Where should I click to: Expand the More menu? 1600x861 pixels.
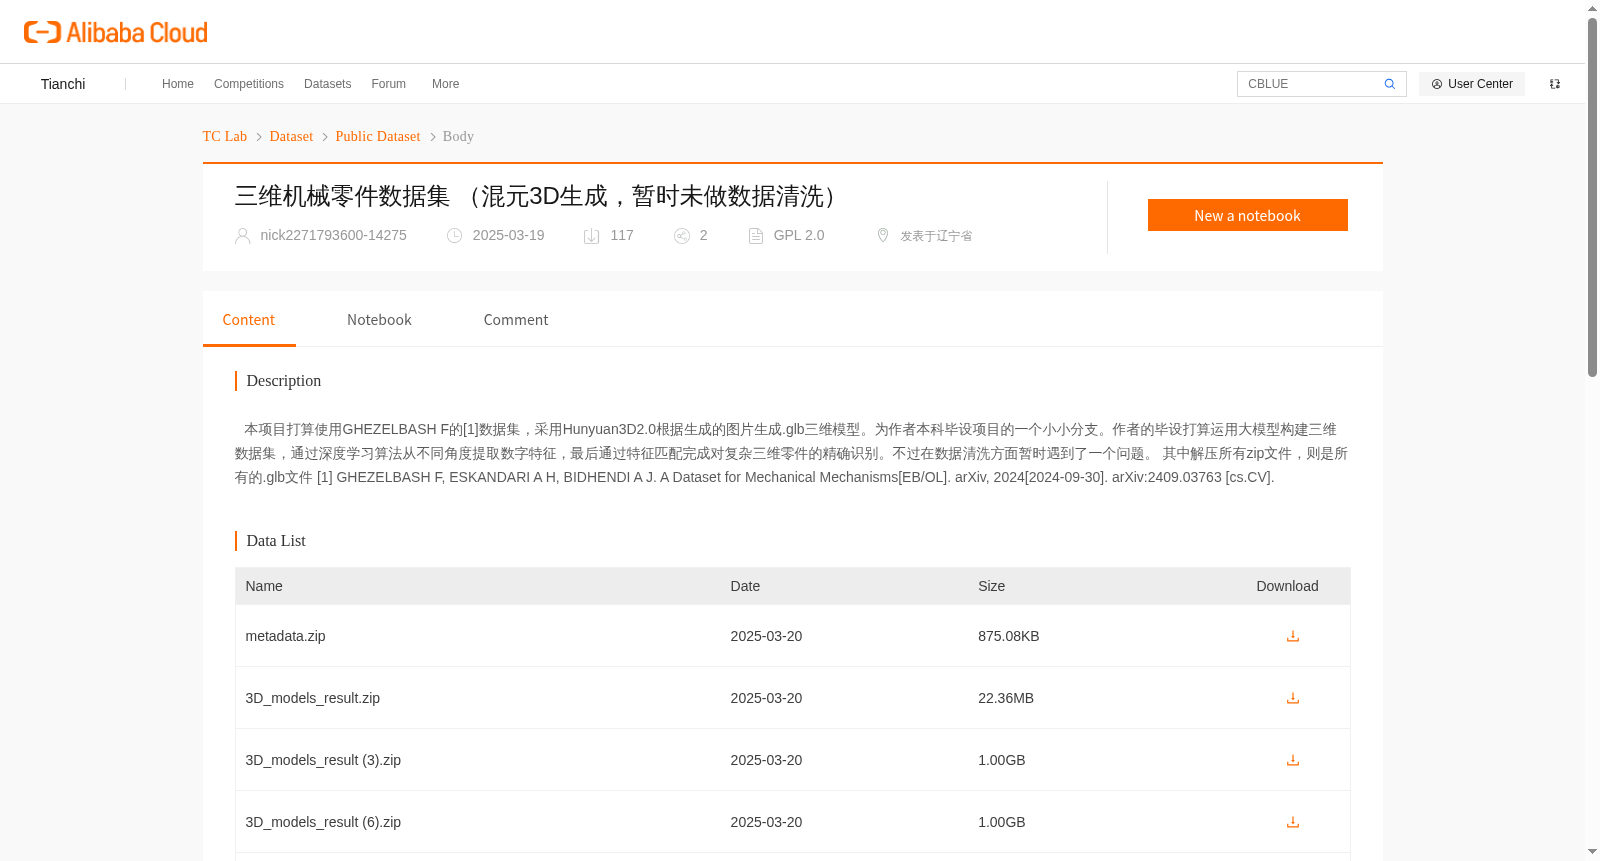[446, 84]
